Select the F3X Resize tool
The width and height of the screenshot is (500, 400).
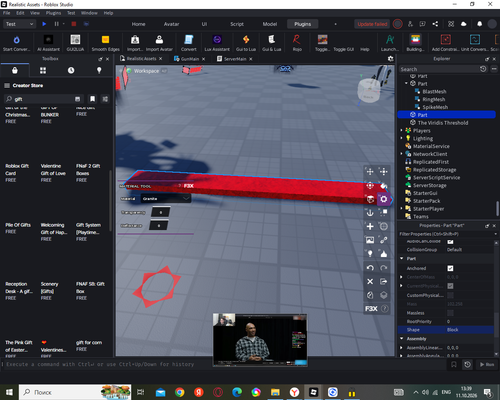384,172
